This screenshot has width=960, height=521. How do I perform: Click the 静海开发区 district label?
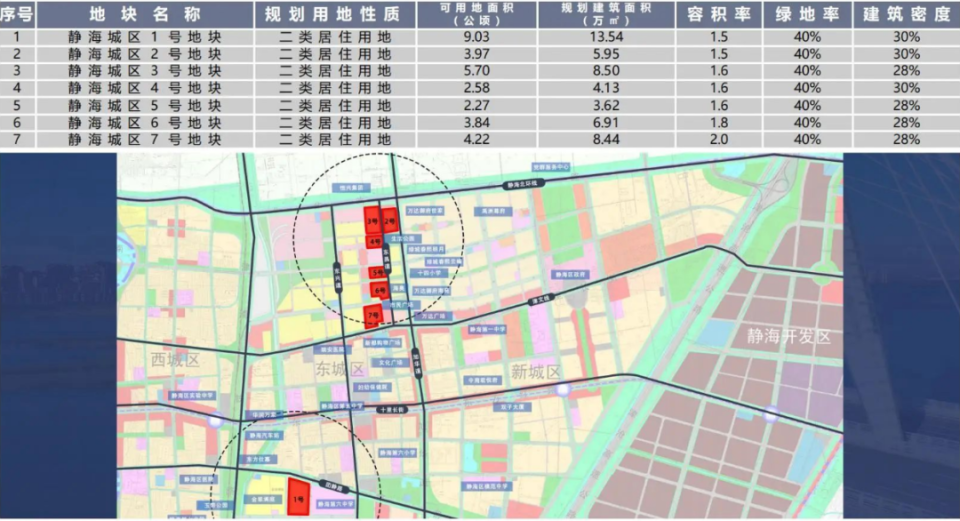coord(789,336)
